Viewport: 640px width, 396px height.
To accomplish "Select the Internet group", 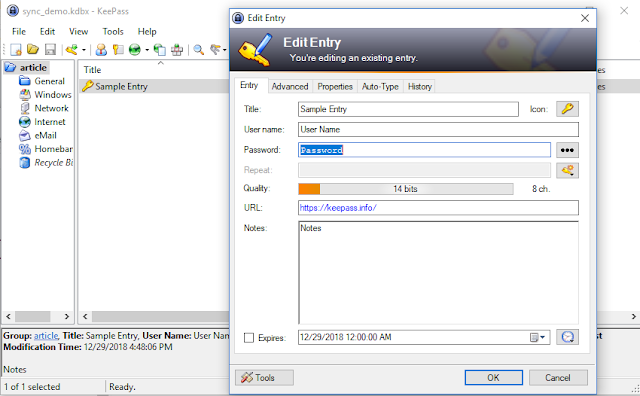I will [x=50, y=122].
